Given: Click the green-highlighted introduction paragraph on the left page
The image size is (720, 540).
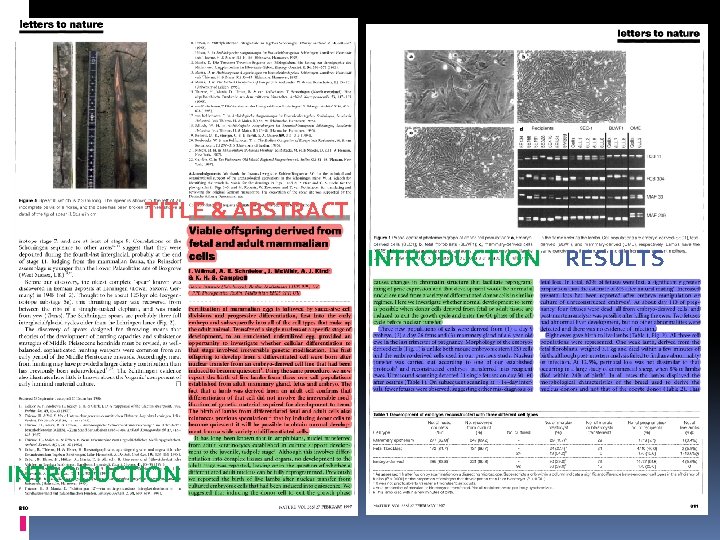Looking at the screenshot, I should pyautogui.click(x=270, y=465).
